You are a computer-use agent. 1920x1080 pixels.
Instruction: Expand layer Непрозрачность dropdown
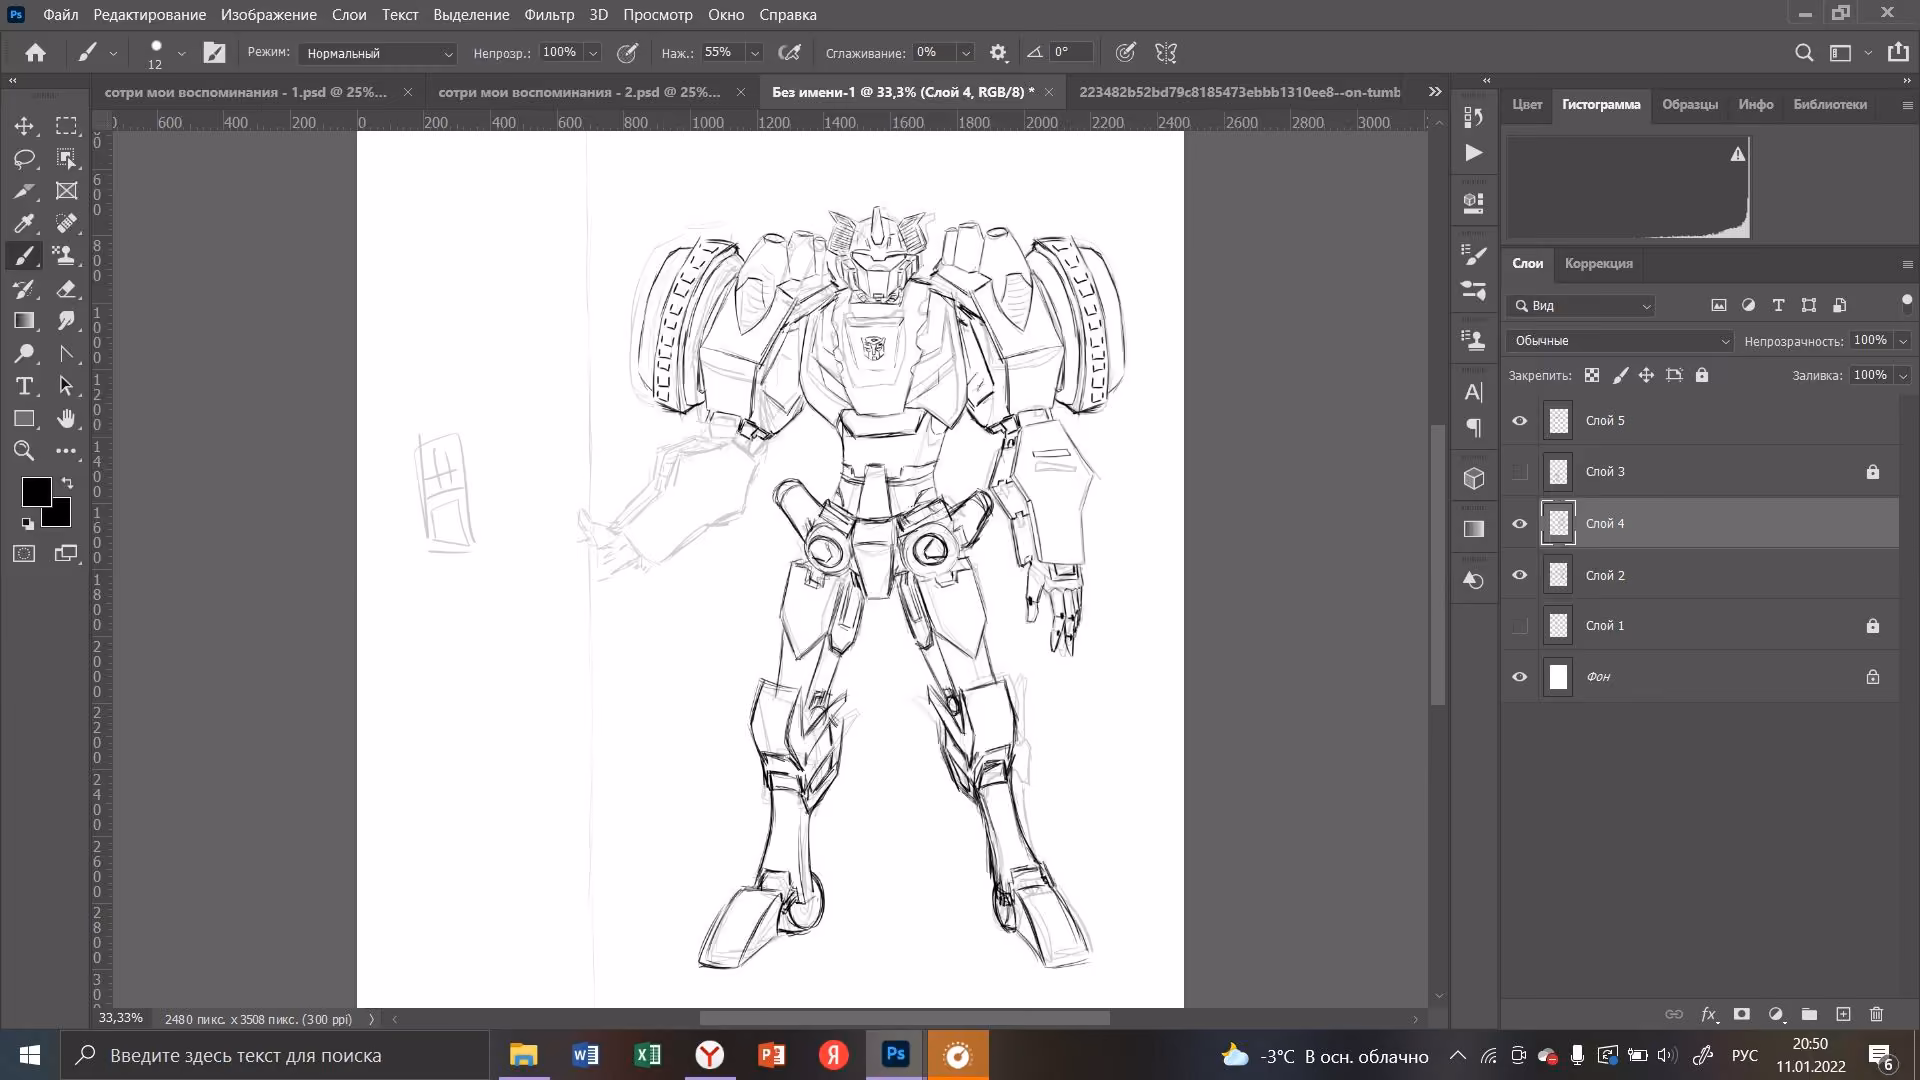[x=1903, y=341]
